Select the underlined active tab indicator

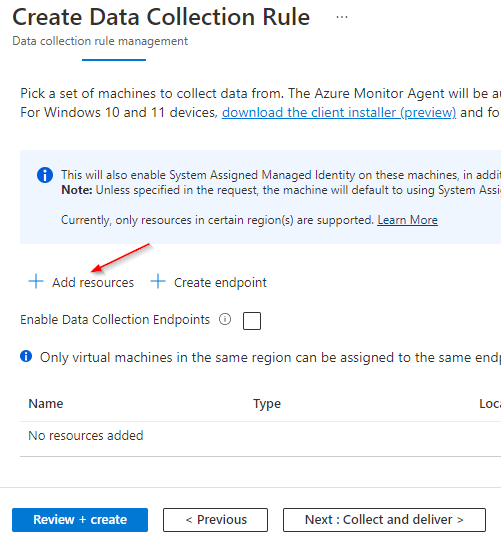click(114, 60)
